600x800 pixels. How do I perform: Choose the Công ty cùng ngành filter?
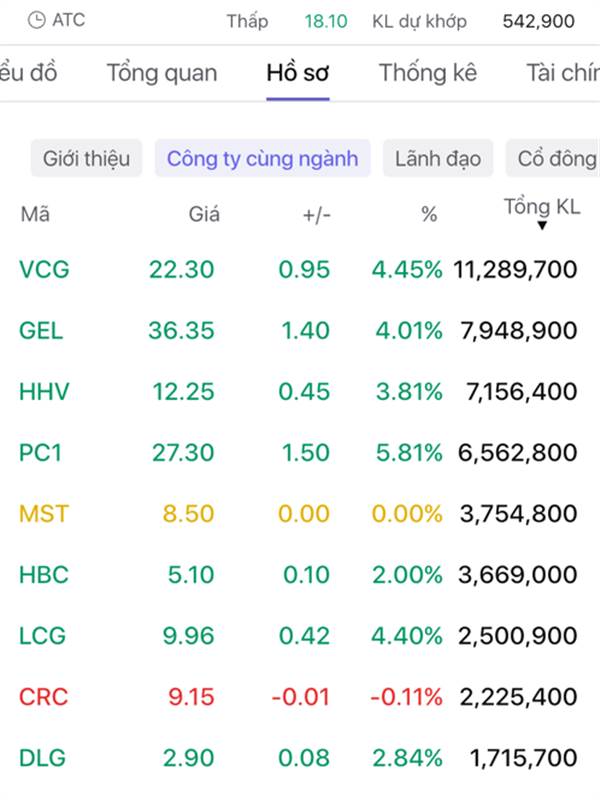[262, 159]
